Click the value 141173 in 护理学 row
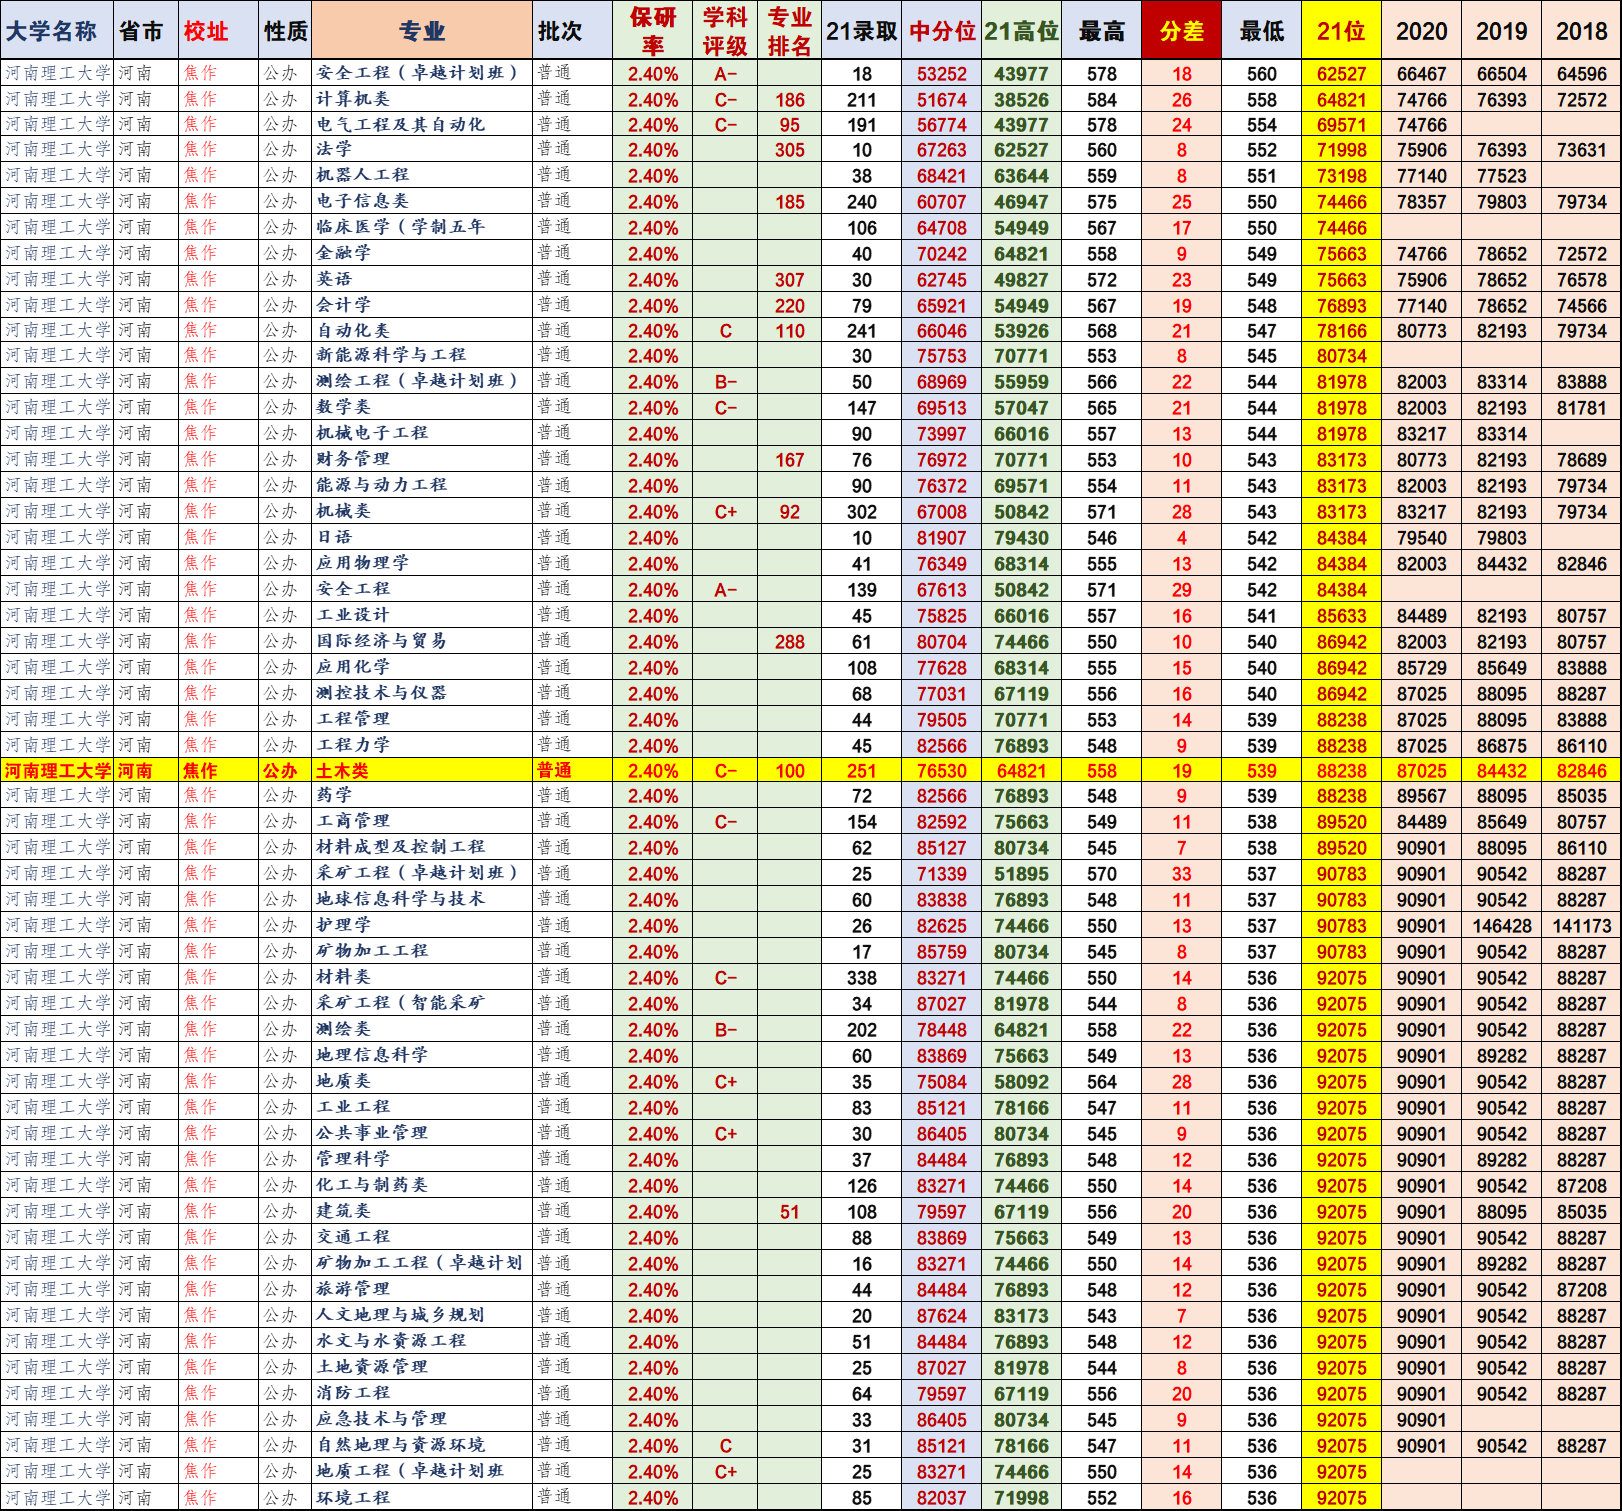 pyautogui.click(x=1582, y=926)
